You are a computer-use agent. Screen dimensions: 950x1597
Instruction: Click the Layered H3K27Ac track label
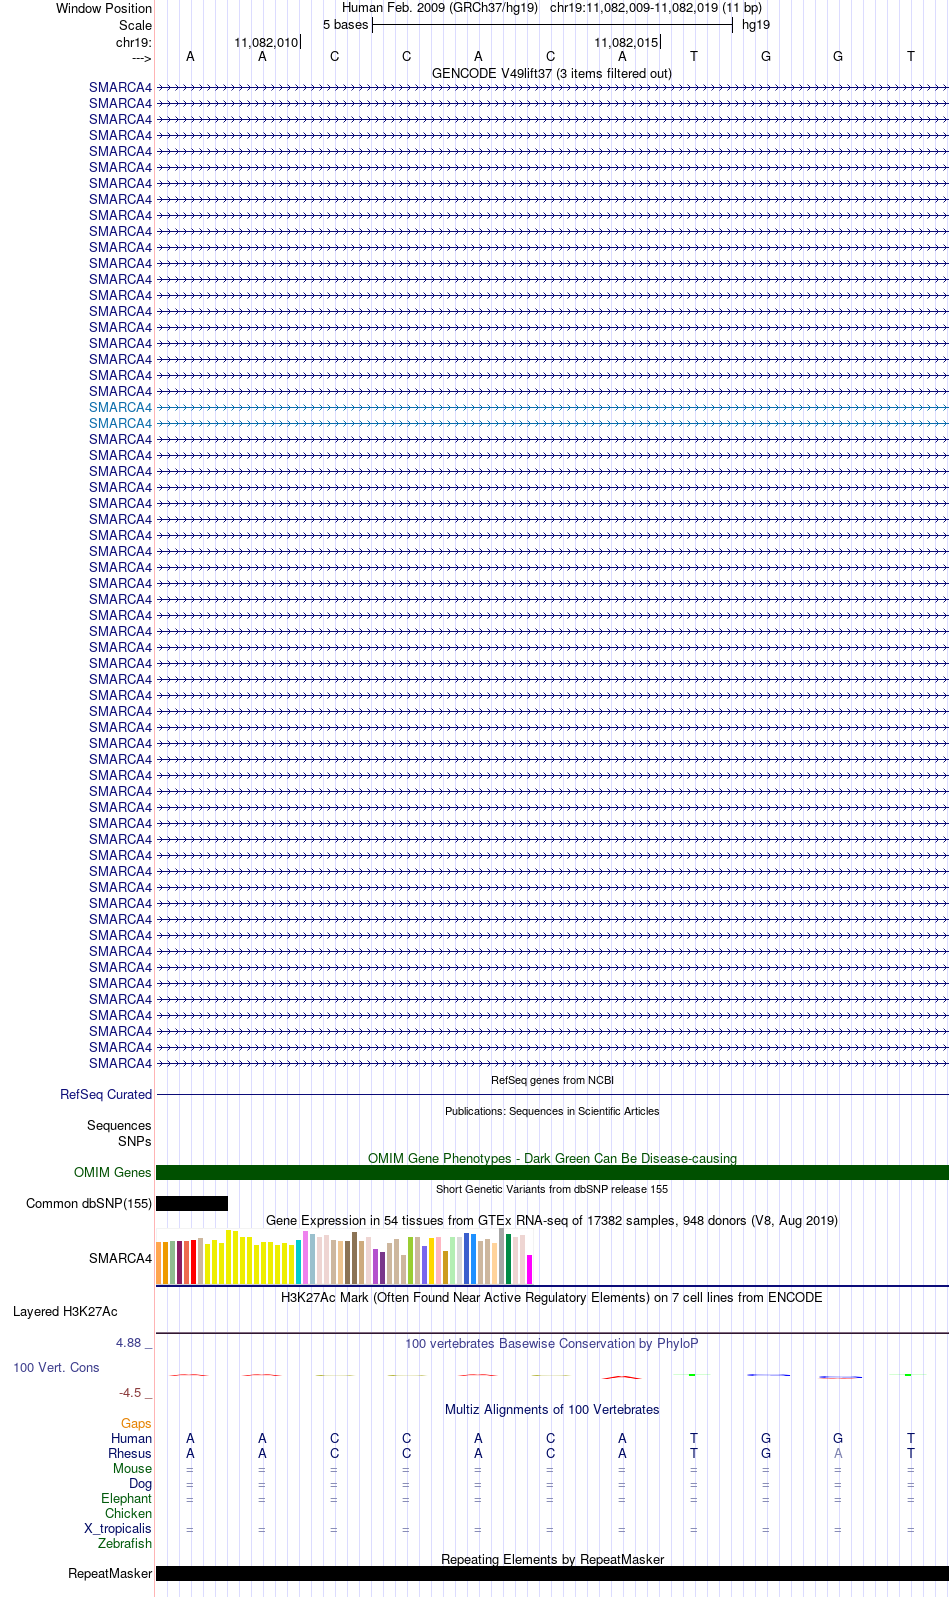65,1311
